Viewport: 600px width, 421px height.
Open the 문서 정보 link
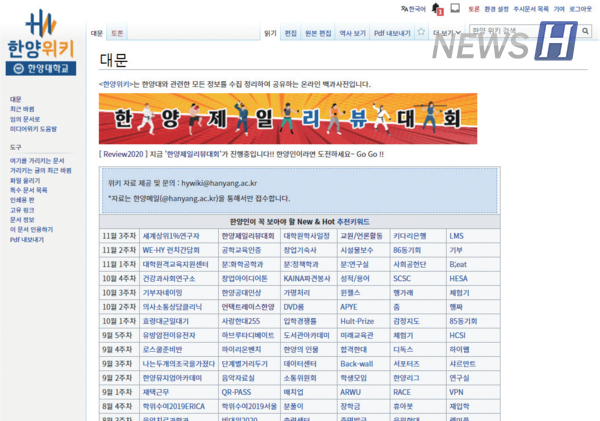pyautogui.click(x=22, y=220)
